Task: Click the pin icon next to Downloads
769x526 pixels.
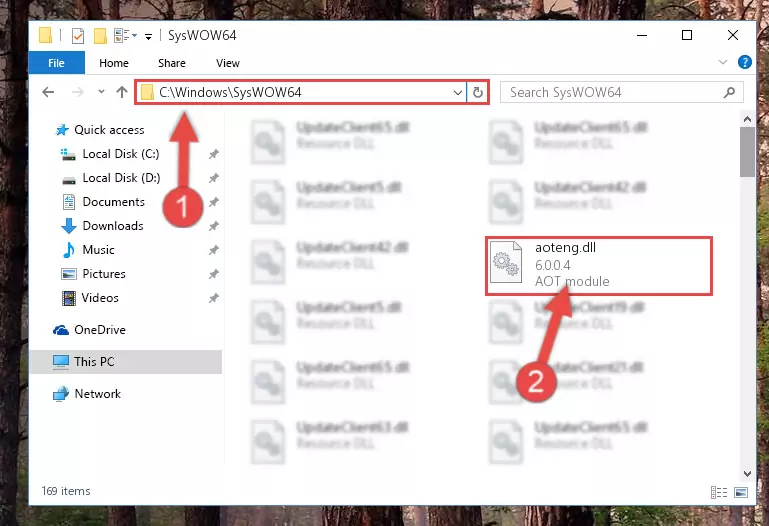Action: (213, 226)
